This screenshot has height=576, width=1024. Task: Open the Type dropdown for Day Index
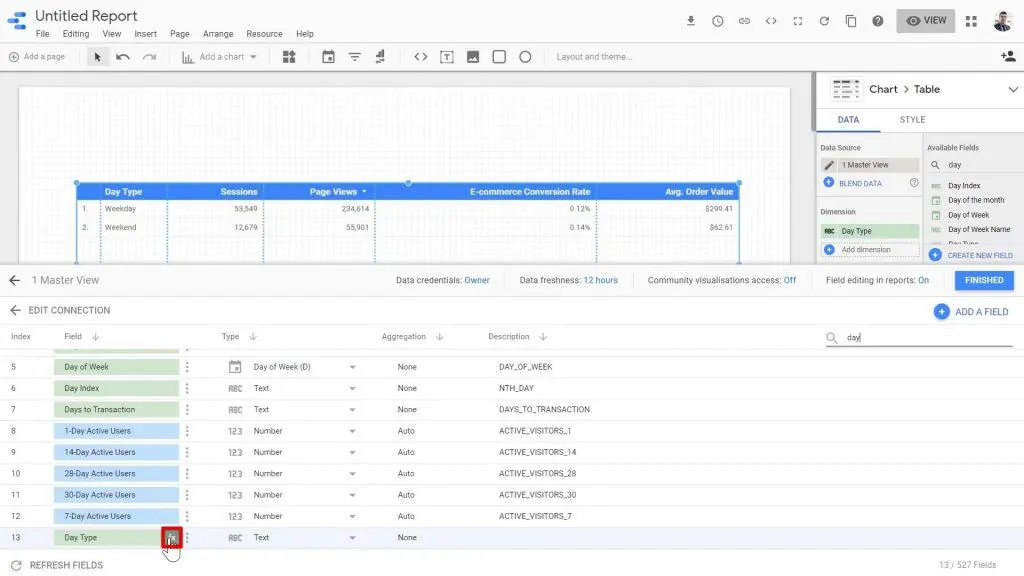[355, 388]
